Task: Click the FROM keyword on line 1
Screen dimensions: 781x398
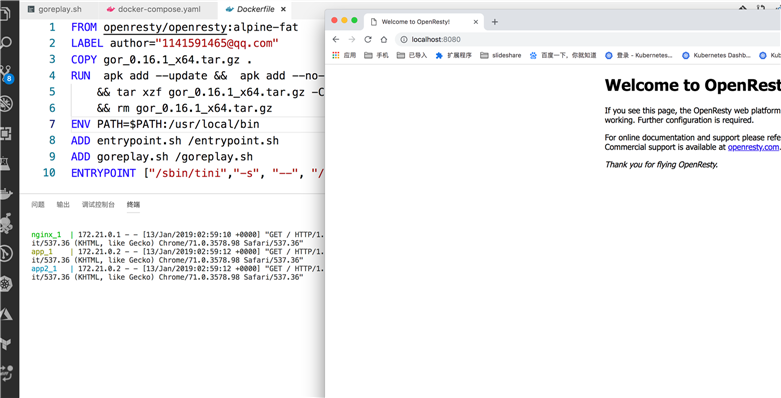Action: 84,27
